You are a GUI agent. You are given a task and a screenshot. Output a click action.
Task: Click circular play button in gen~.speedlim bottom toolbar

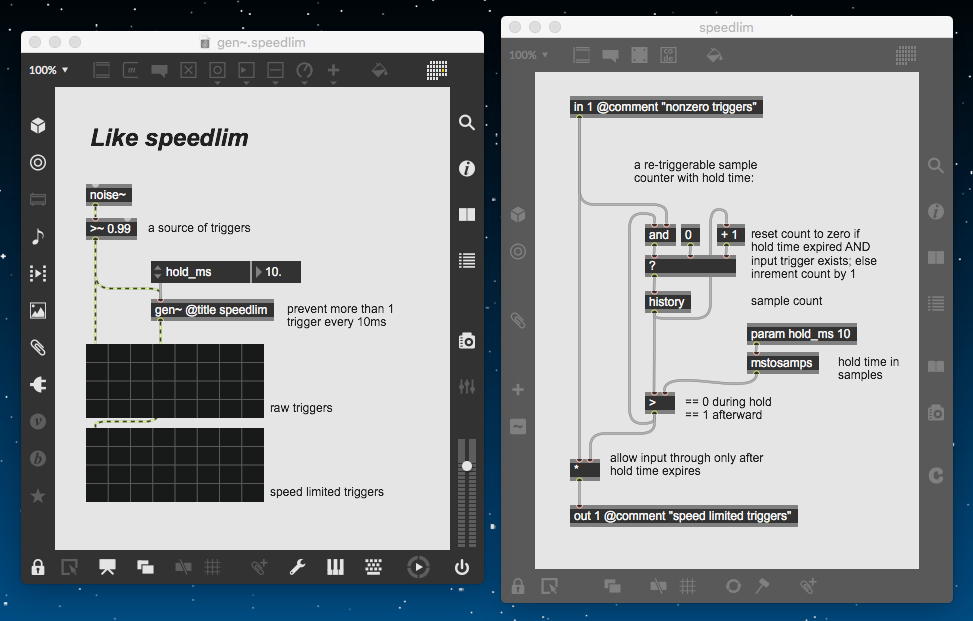(x=418, y=567)
